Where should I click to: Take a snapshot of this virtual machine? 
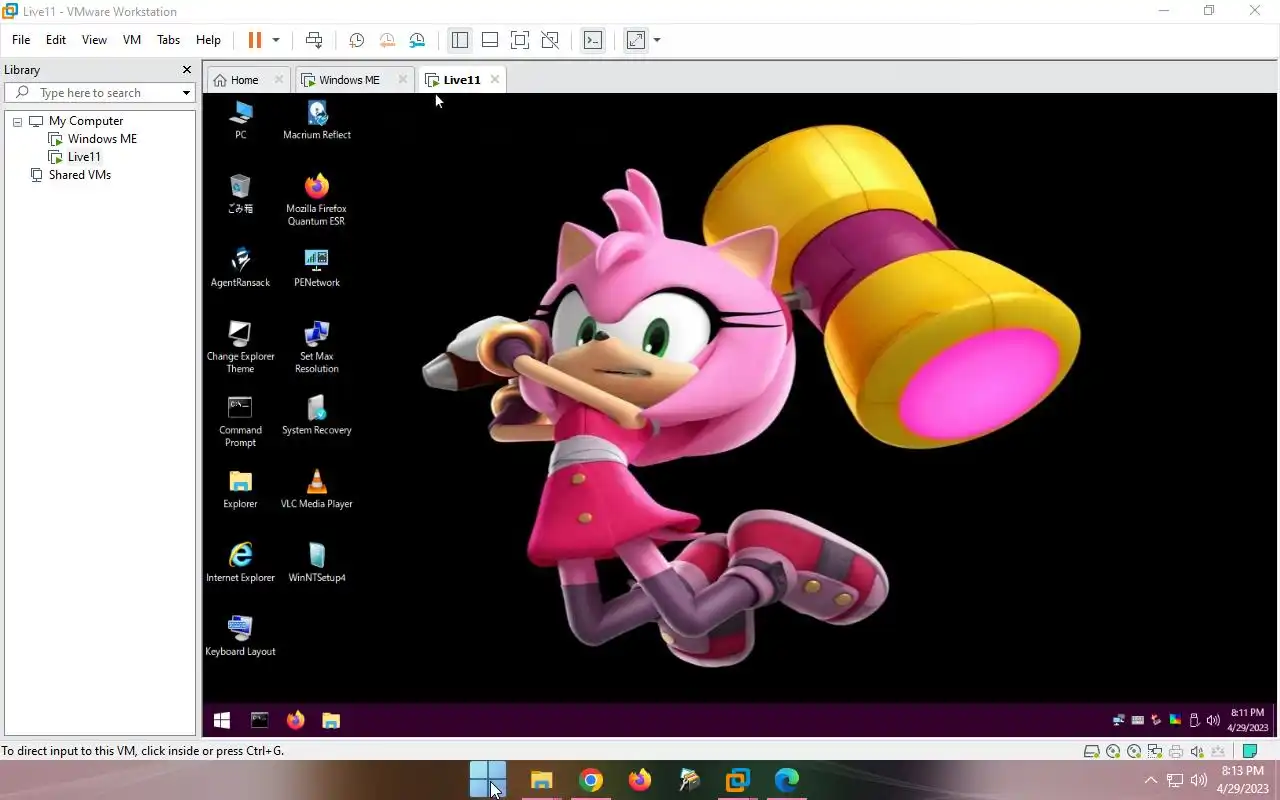click(x=356, y=40)
